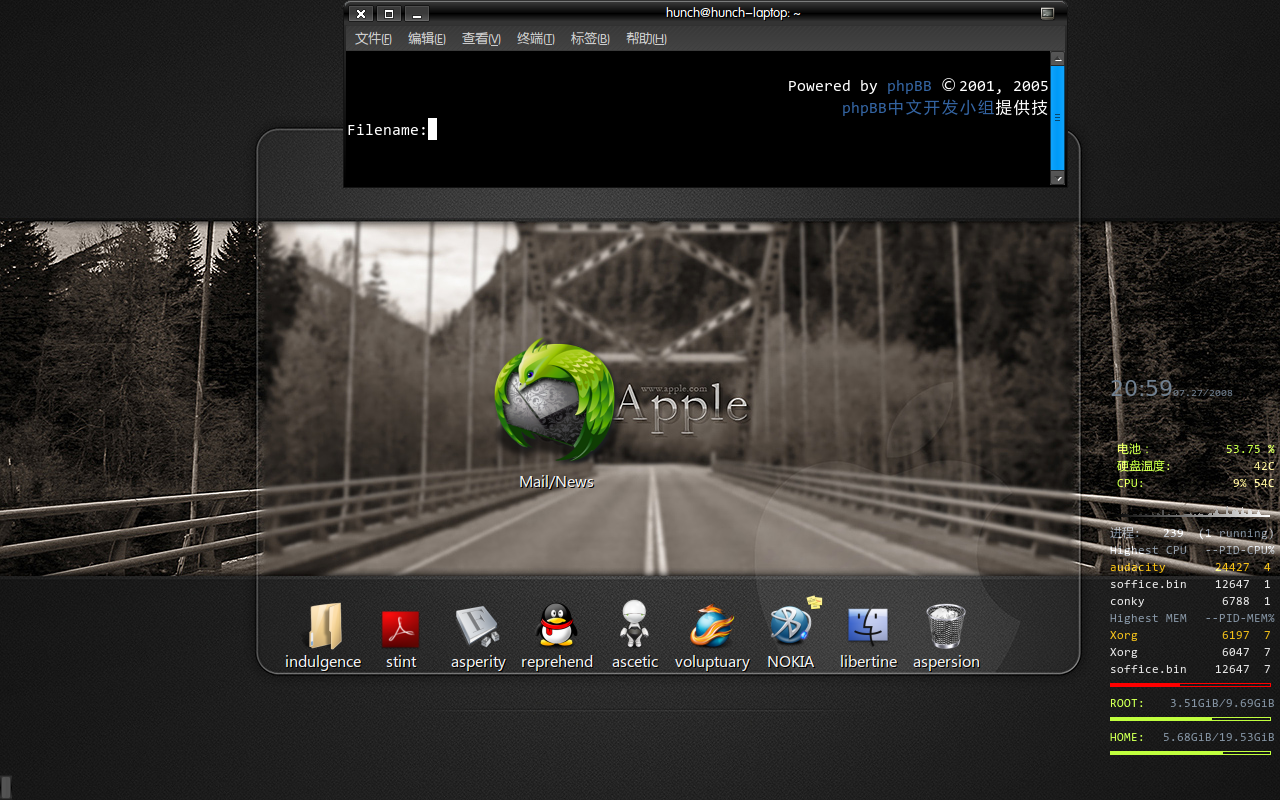This screenshot has width=1280, height=800.
Task: Click the terminal scrollbar down arrow
Action: 1058,178
